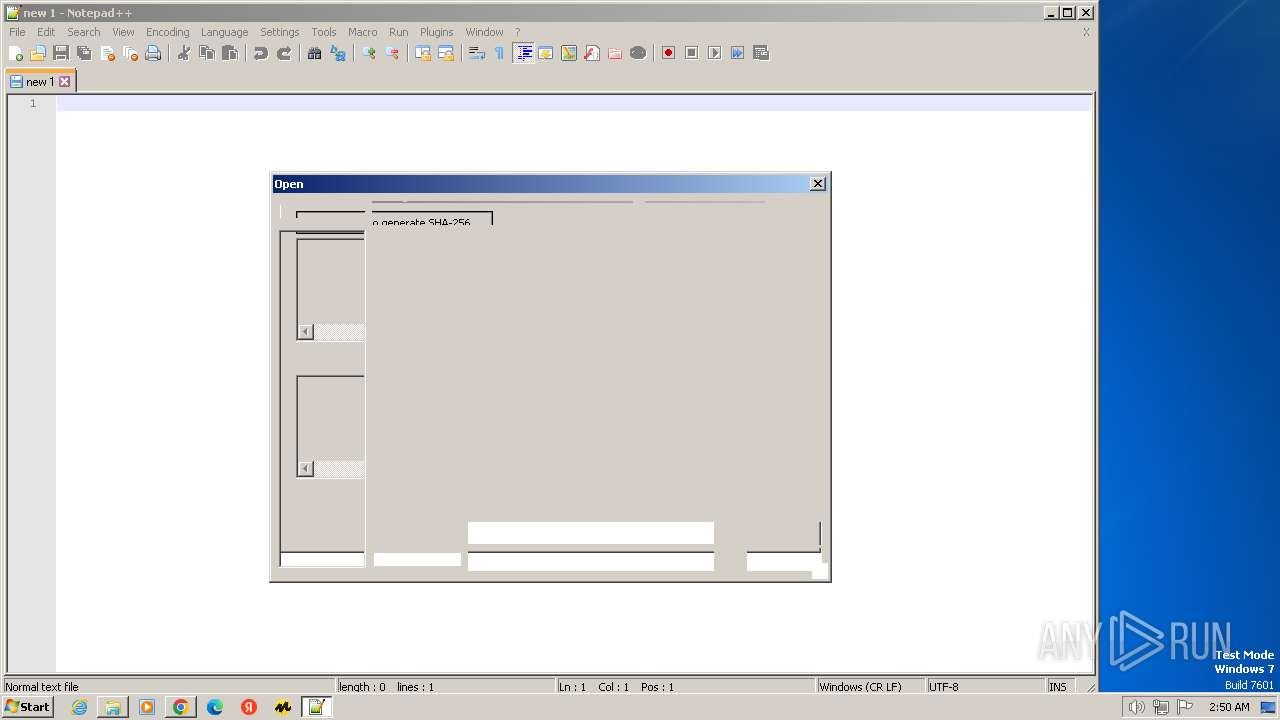Click Run Macro Multiple Times icon
This screenshot has width=1280, height=720.
pyautogui.click(x=737, y=53)
